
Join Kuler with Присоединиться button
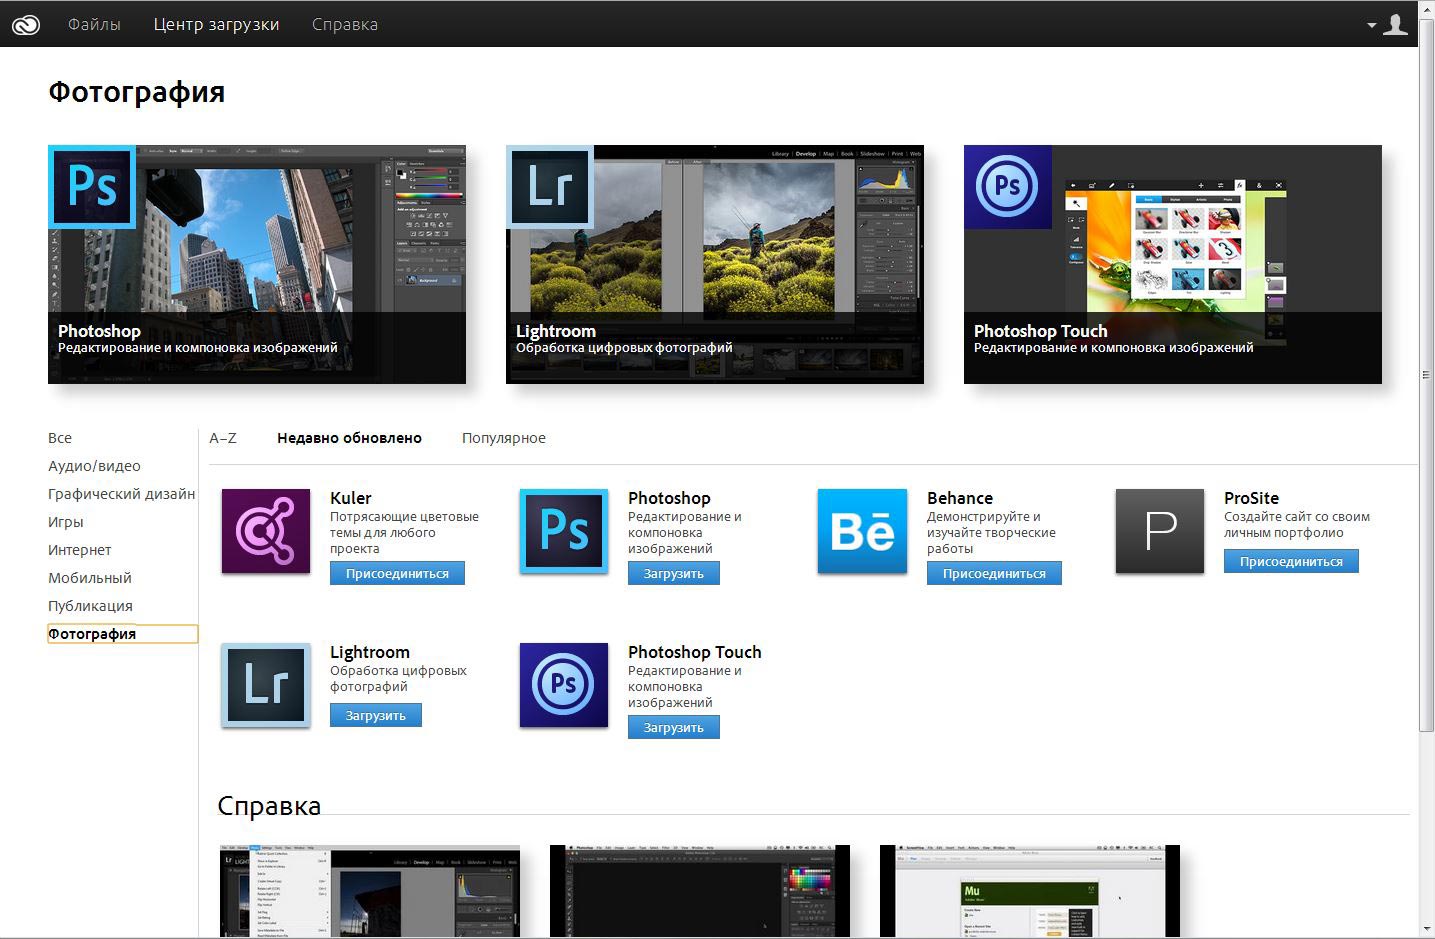click(397, 573)
